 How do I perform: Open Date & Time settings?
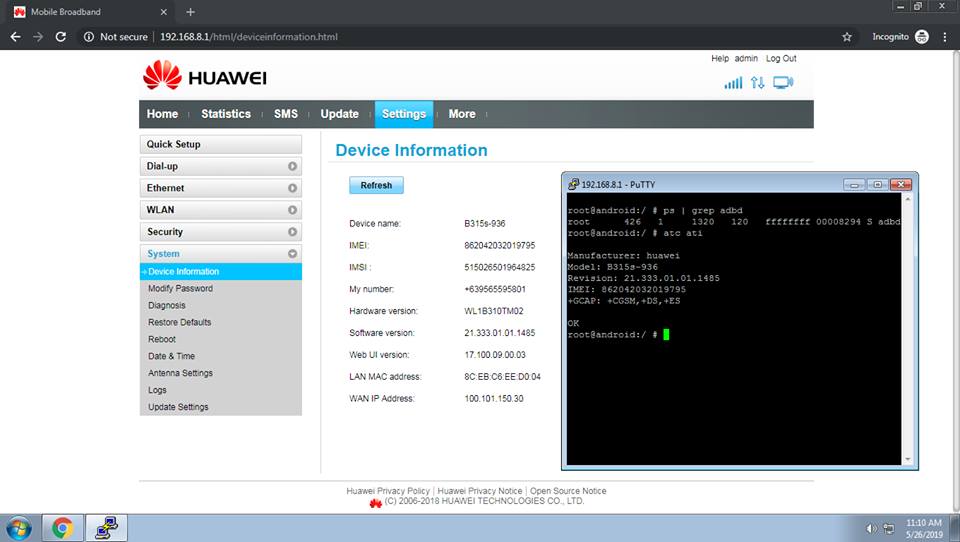coord(171,356)
